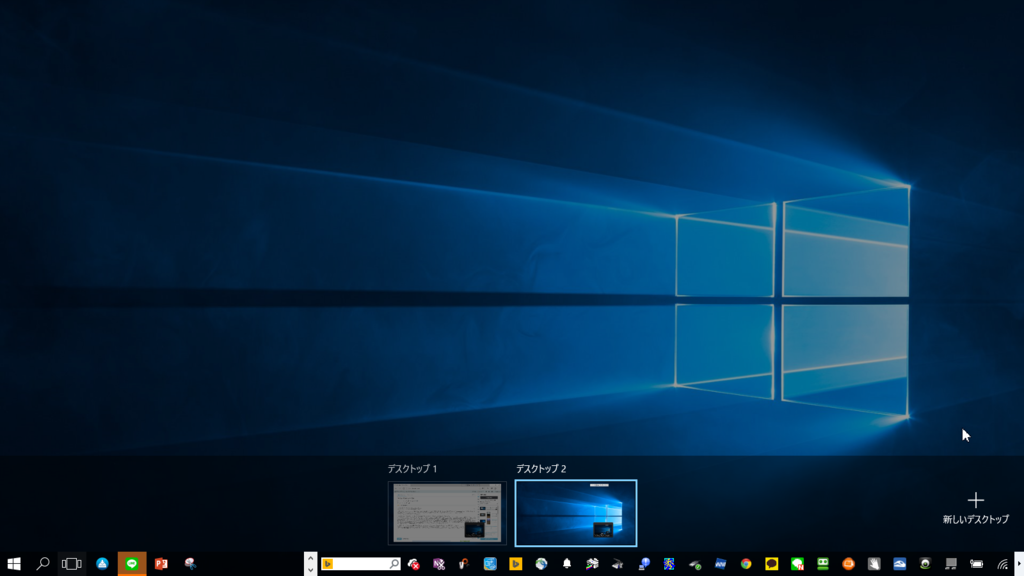Open the LINE app in taskbar
Image resolution: width=1024 pixels, height=576 pixels.
point(132,564)
